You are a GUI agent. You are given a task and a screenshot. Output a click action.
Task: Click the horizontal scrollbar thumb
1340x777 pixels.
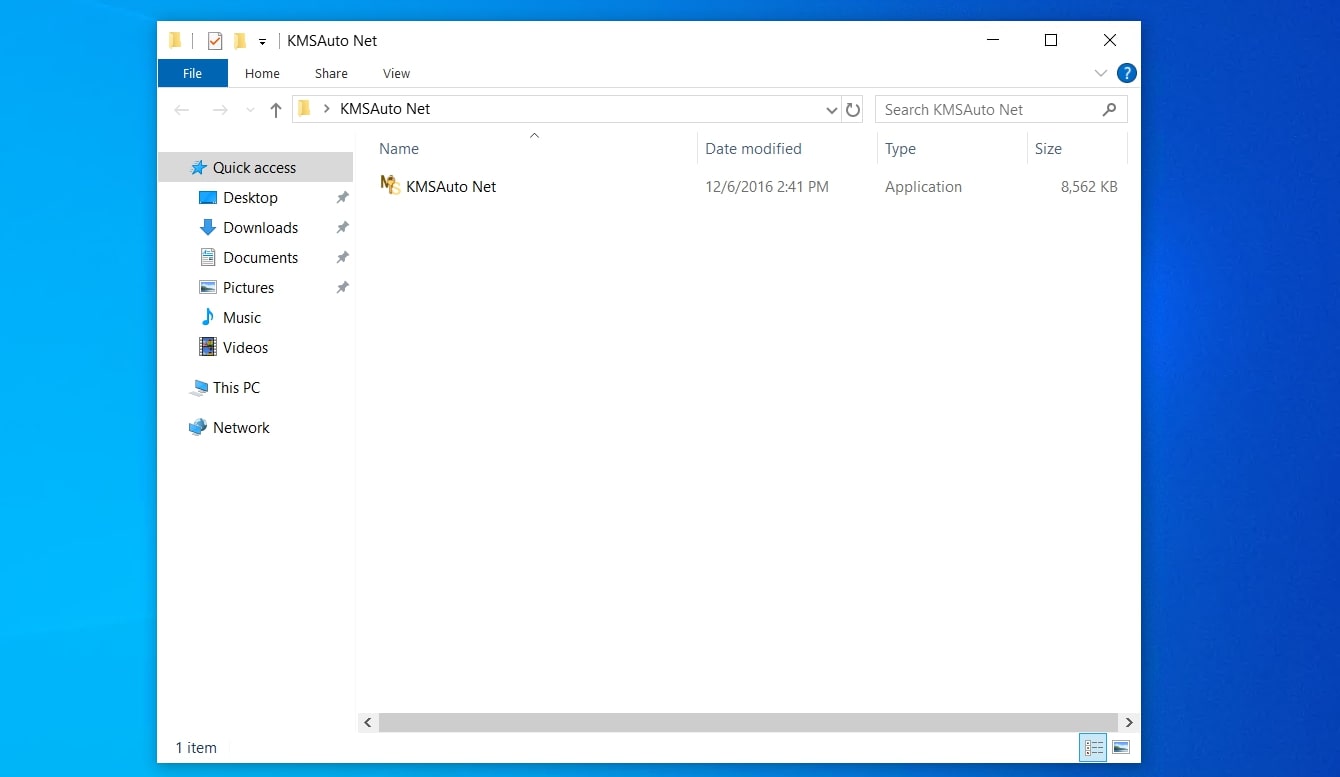click(748, 722)
